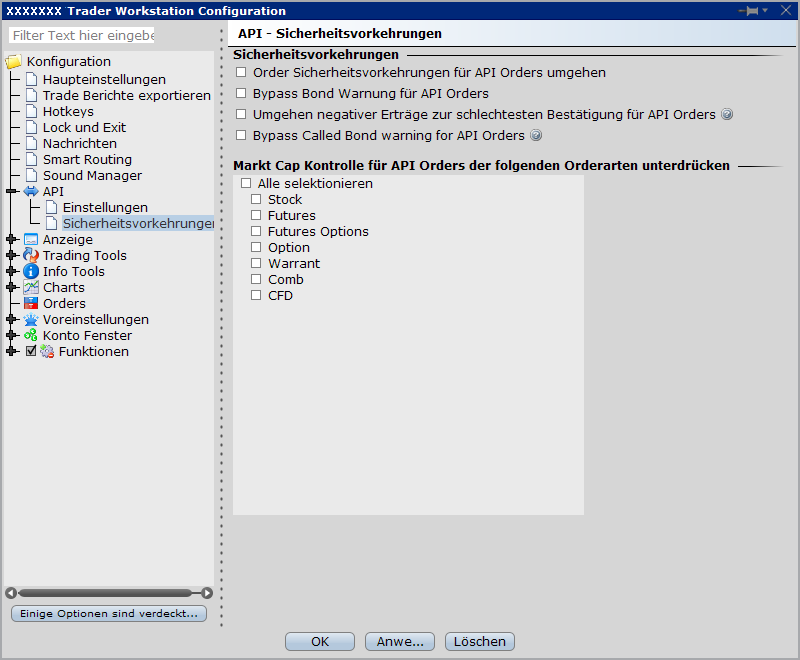The image size is (800, 660).
Task: Click 'Einige Optionen sind verdeckt...' button
Action: click(108, 614)
